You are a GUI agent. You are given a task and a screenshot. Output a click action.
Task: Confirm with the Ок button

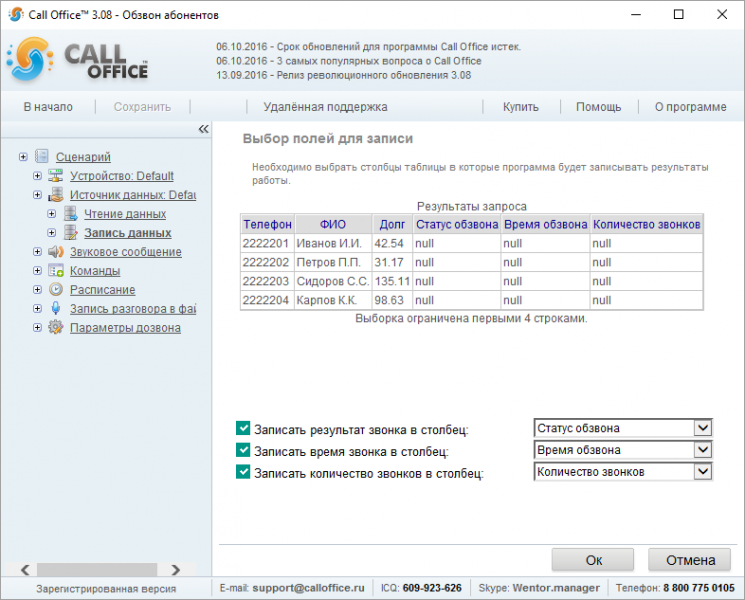[x=592, y=560]
